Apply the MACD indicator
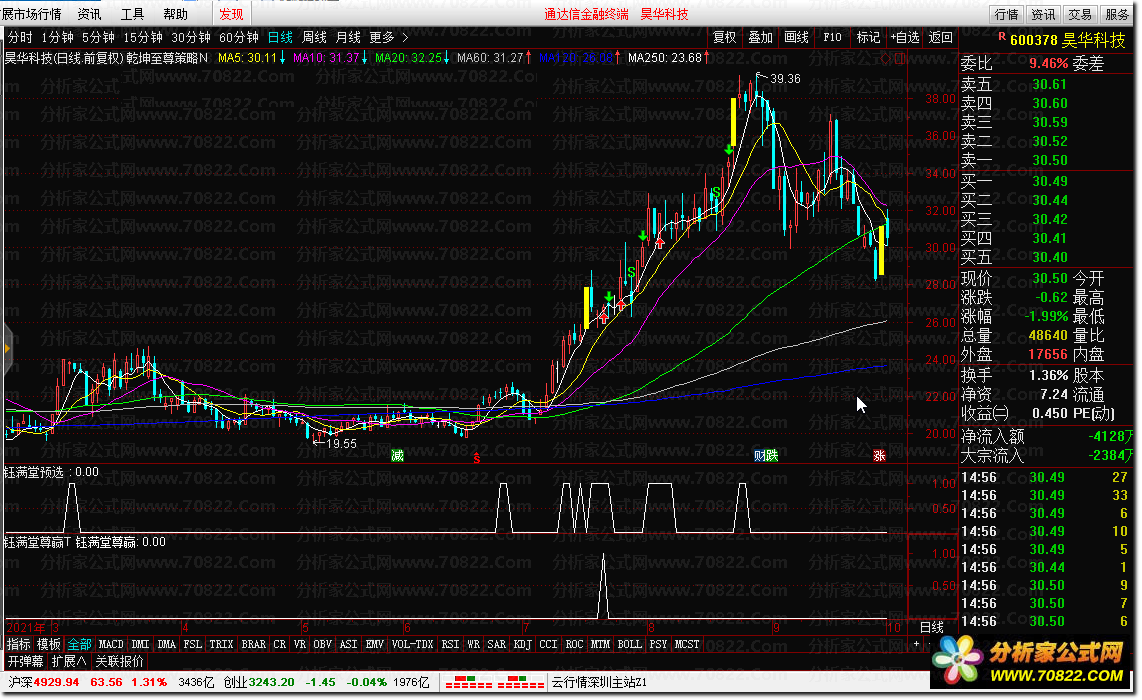The width and height of the screenshot is (1142, 700). point(111,644)
